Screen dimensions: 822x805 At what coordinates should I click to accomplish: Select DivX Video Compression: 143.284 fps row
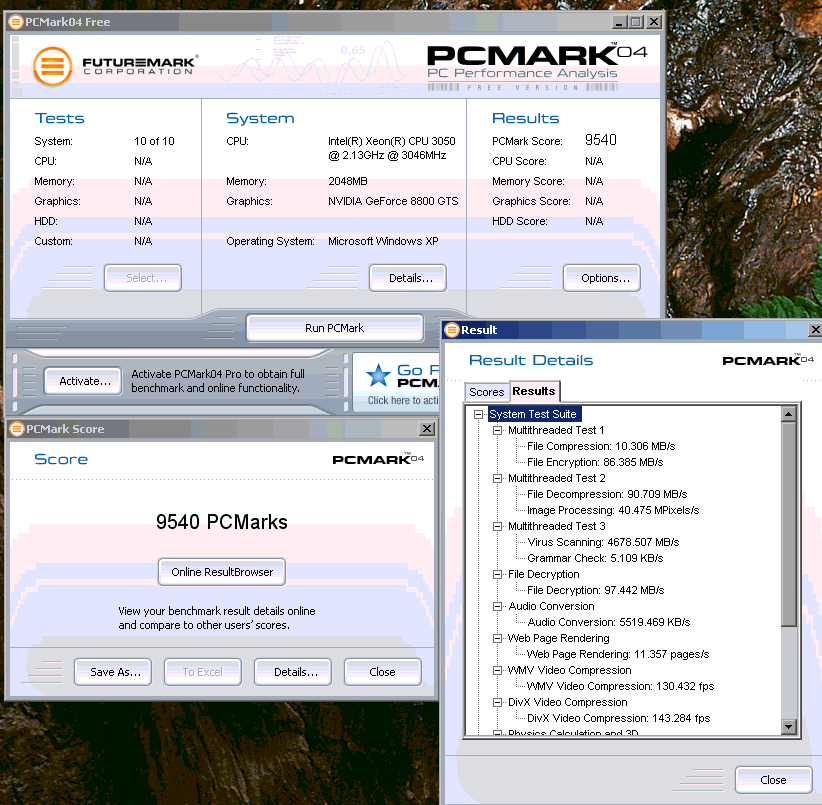[619, 718]
